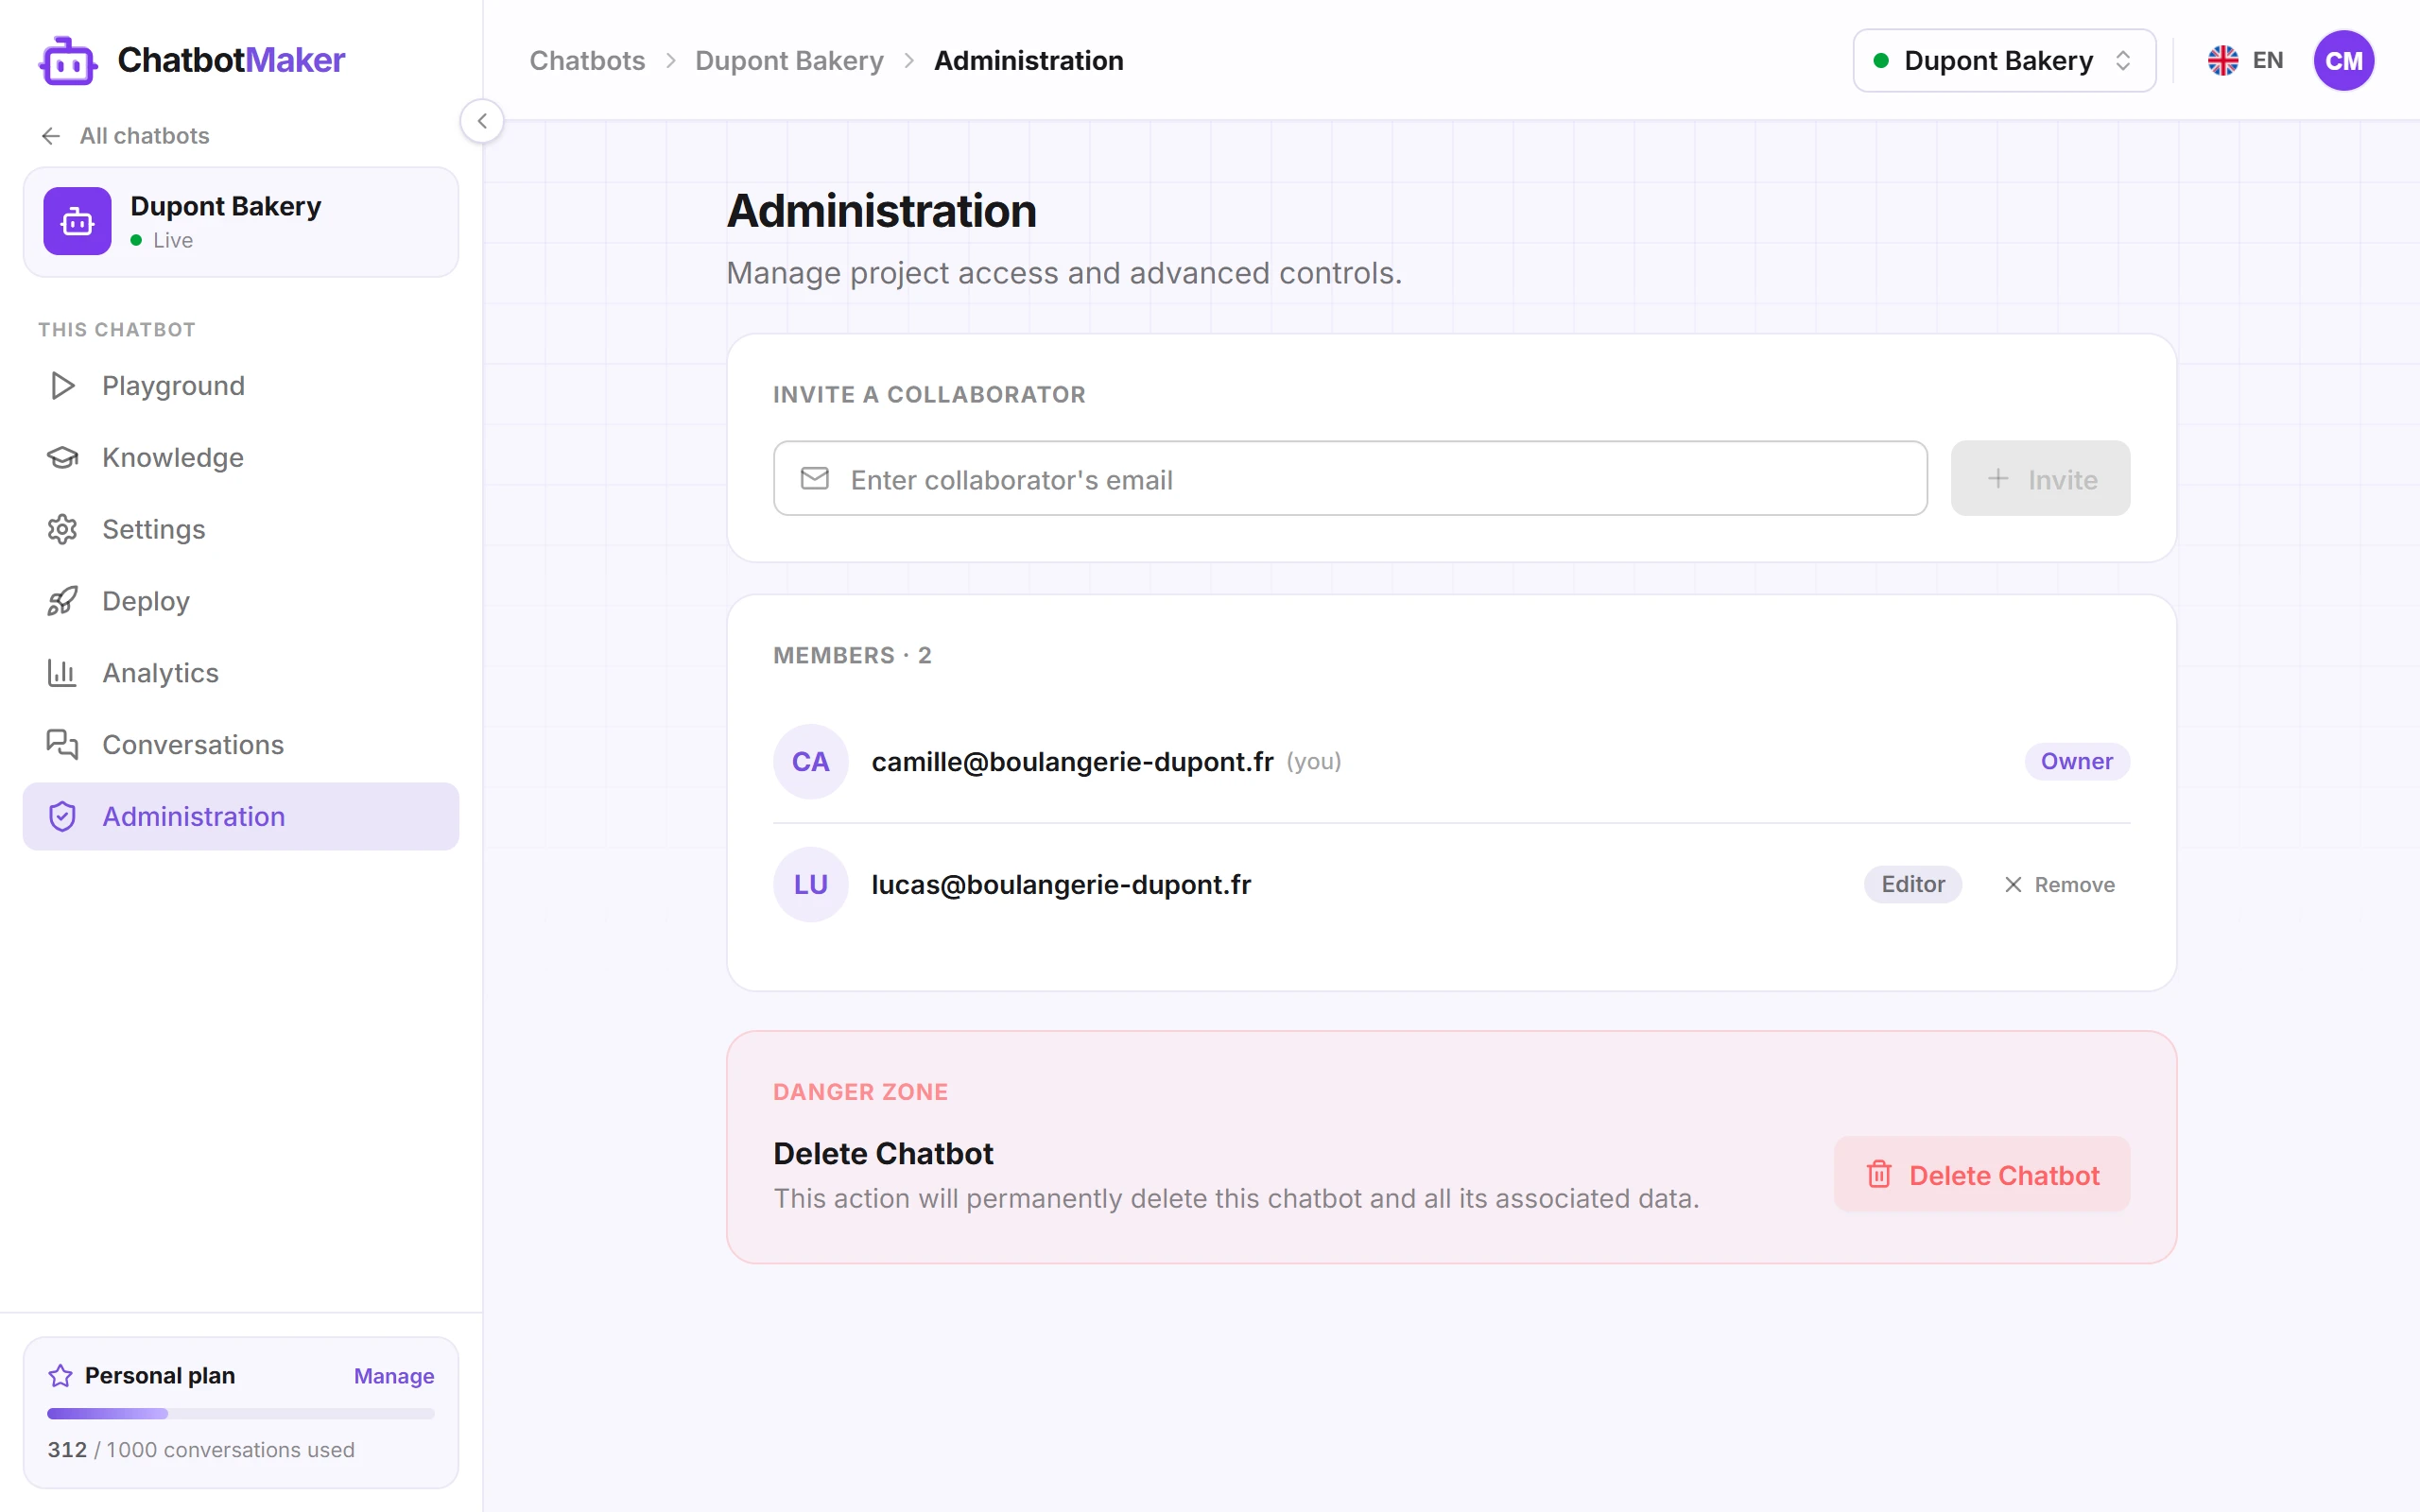Select the Conversations menu label

pos(193,745)
